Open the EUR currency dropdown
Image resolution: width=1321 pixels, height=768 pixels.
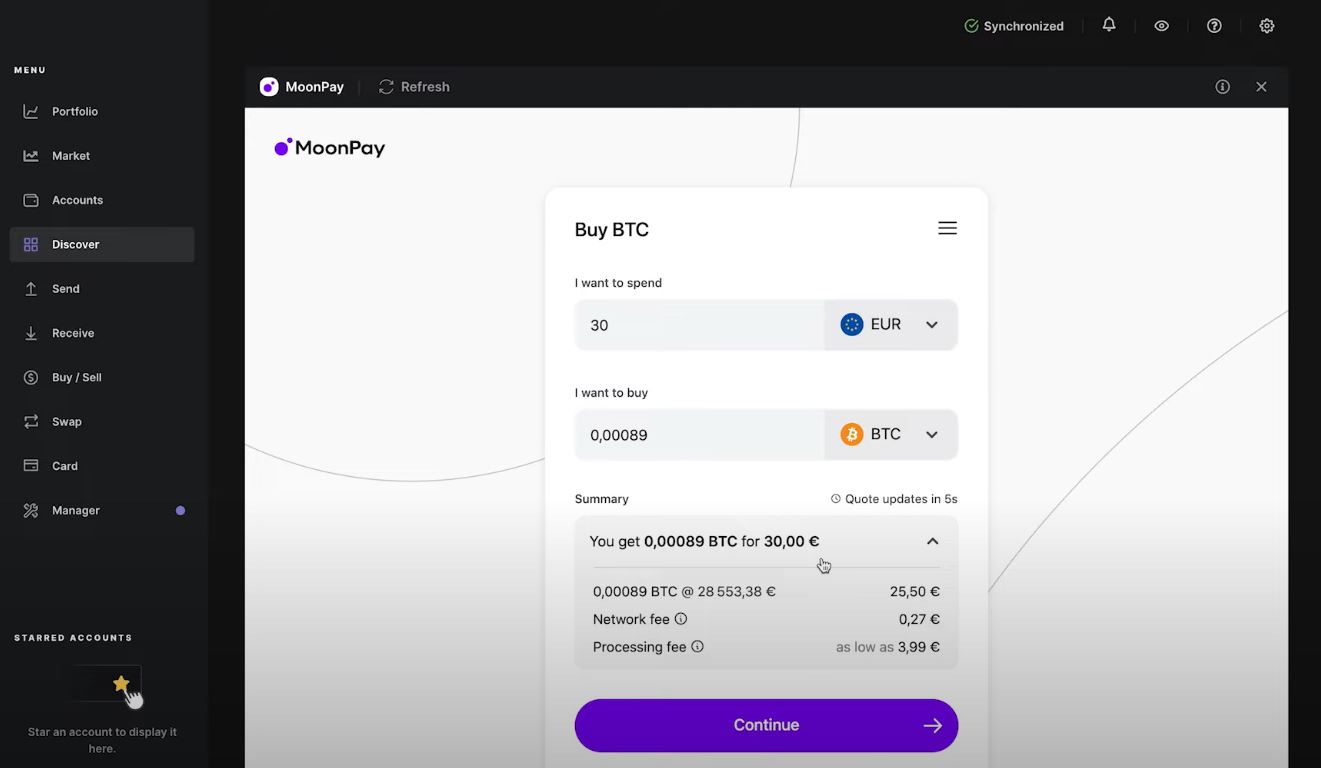pyautogui.click(x=891, y=325)
